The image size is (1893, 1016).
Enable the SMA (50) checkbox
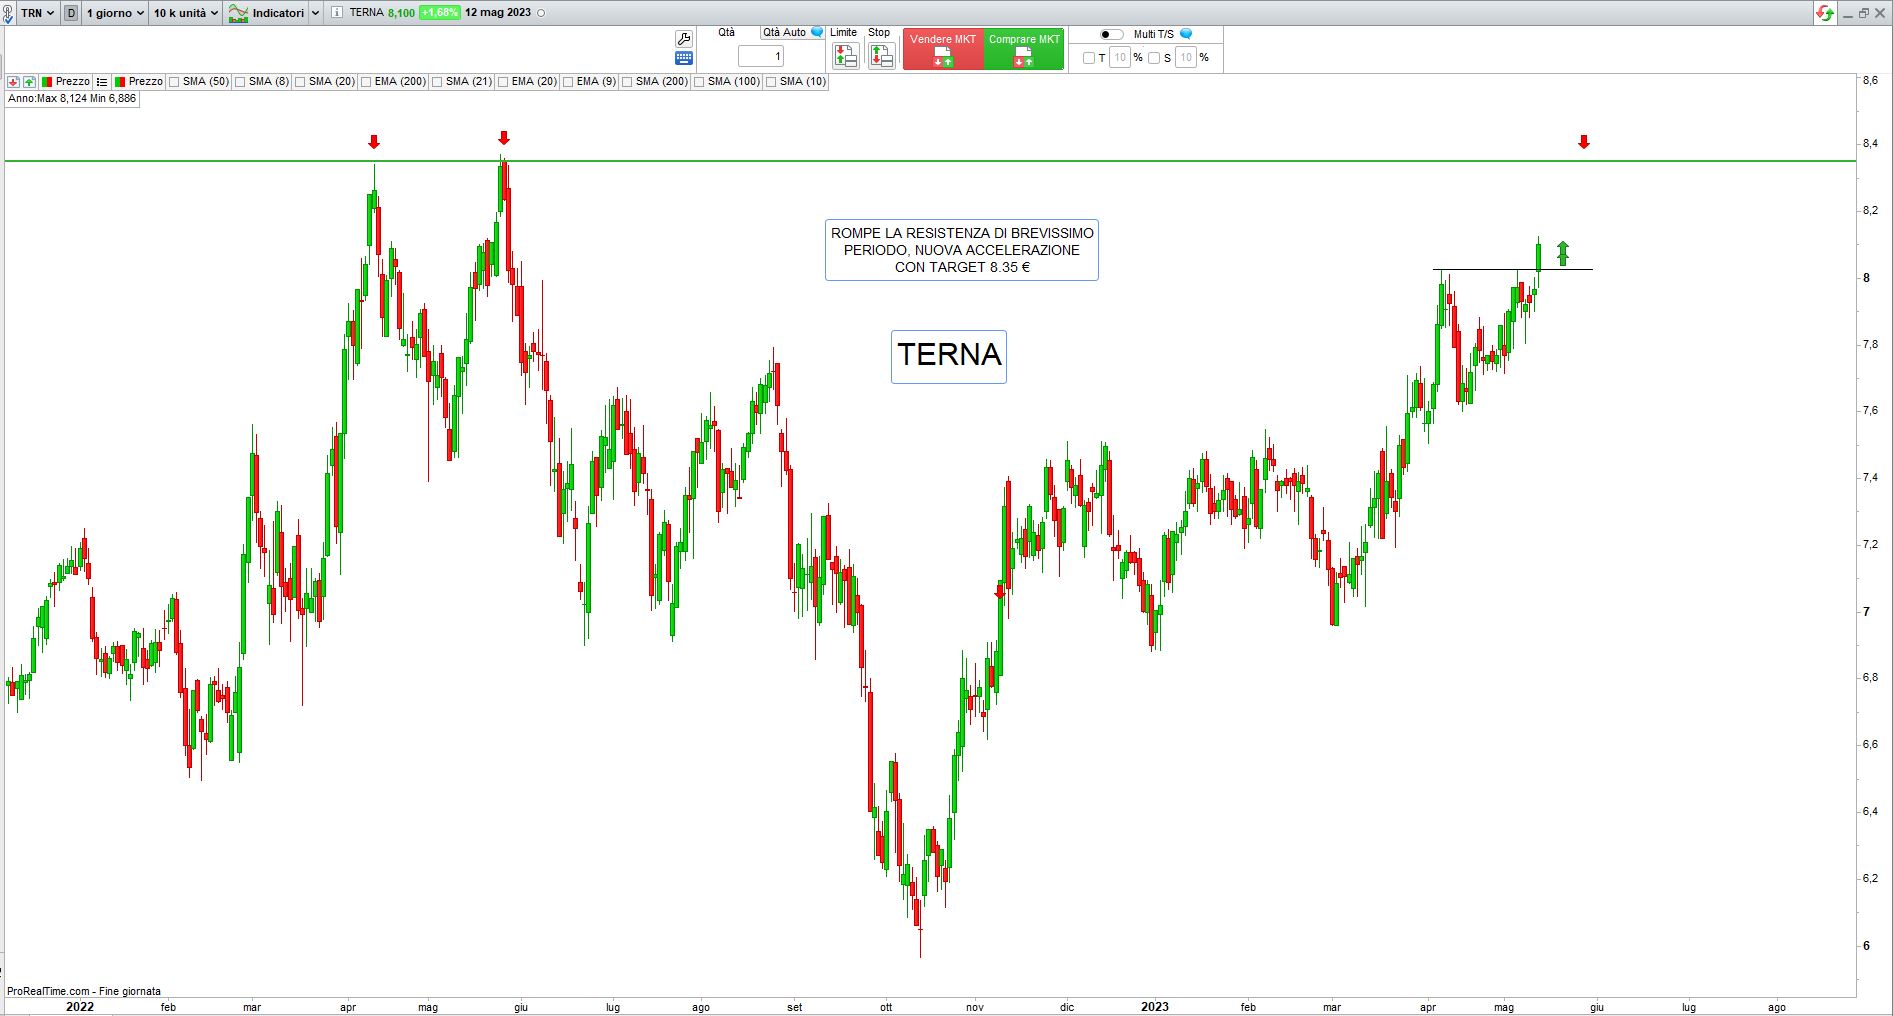click(175, 82)
